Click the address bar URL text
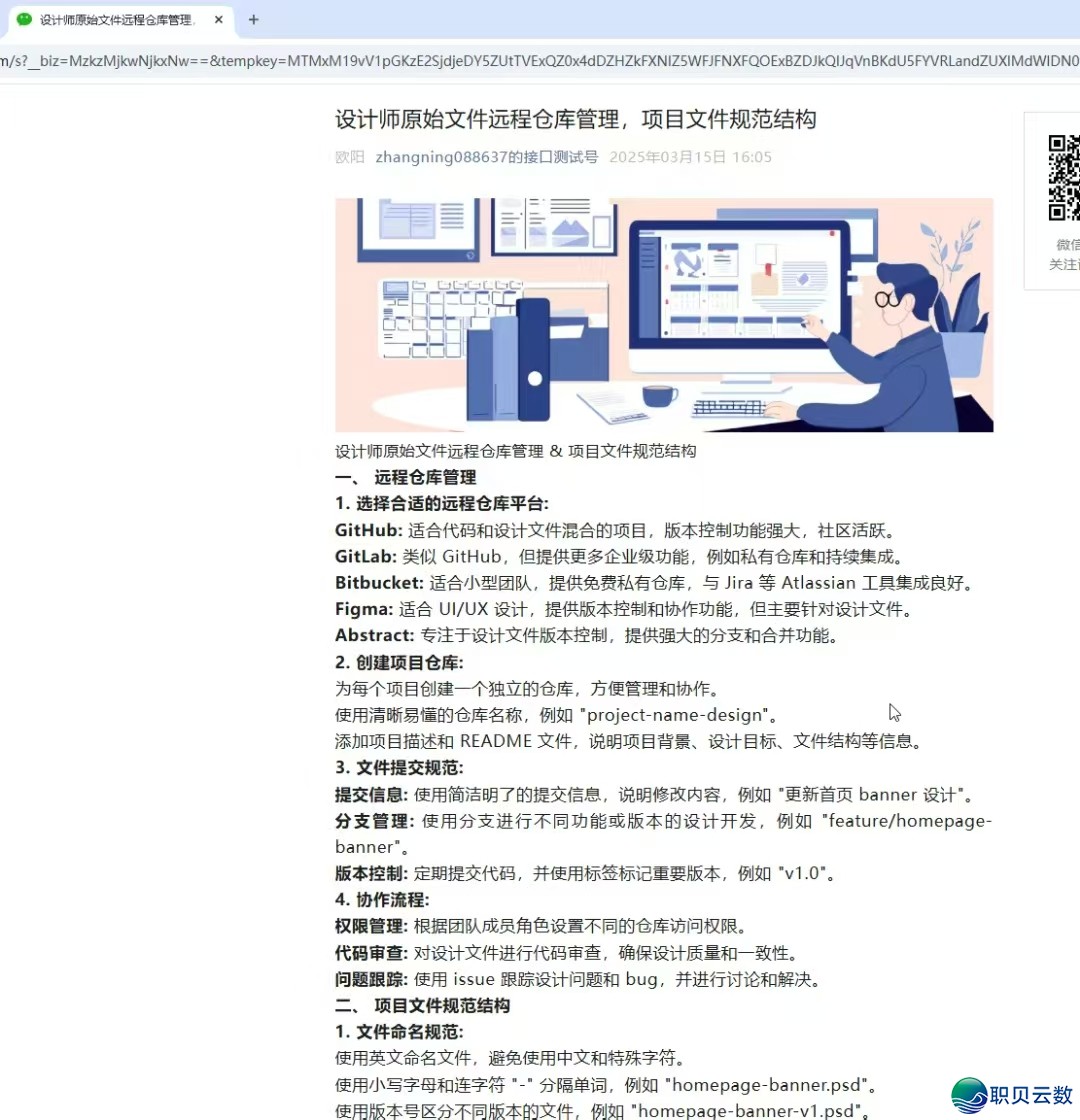This screenshot has width=1080, height=1120. tap(540, 62)
